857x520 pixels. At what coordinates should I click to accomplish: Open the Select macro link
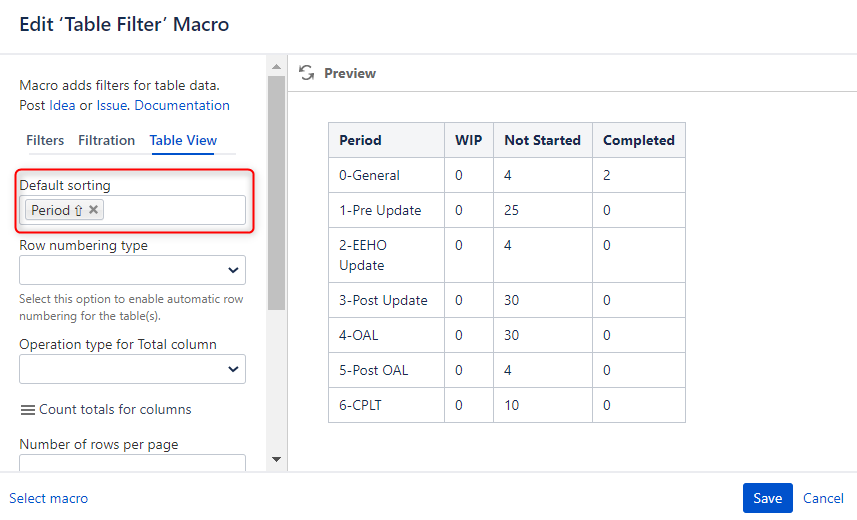coord(49,498)
